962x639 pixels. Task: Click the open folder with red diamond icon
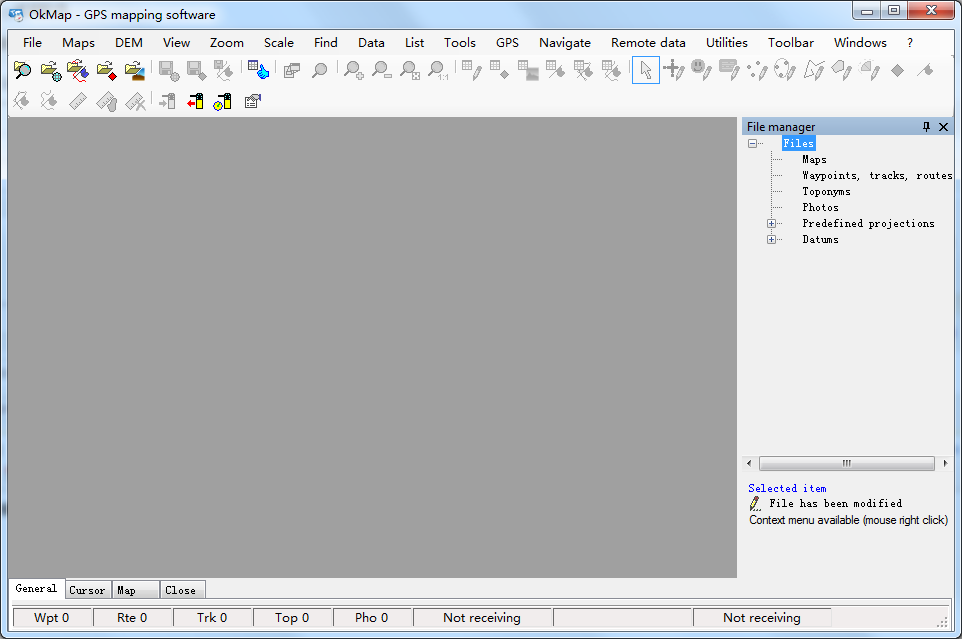106,70
